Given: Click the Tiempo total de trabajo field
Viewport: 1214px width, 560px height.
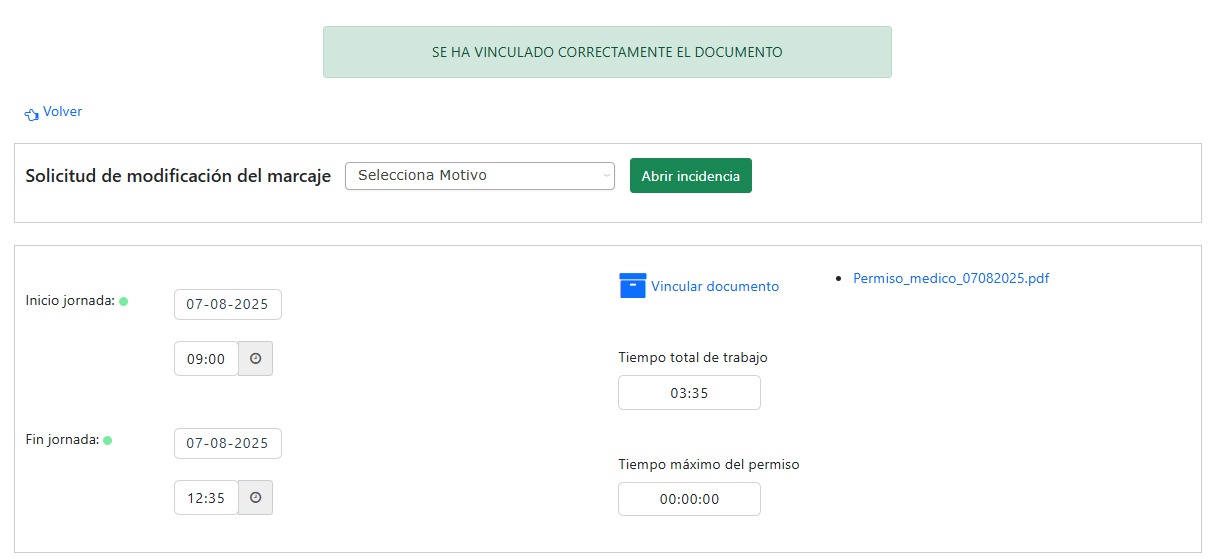Looking at the screenshot, I should (689, 393).
